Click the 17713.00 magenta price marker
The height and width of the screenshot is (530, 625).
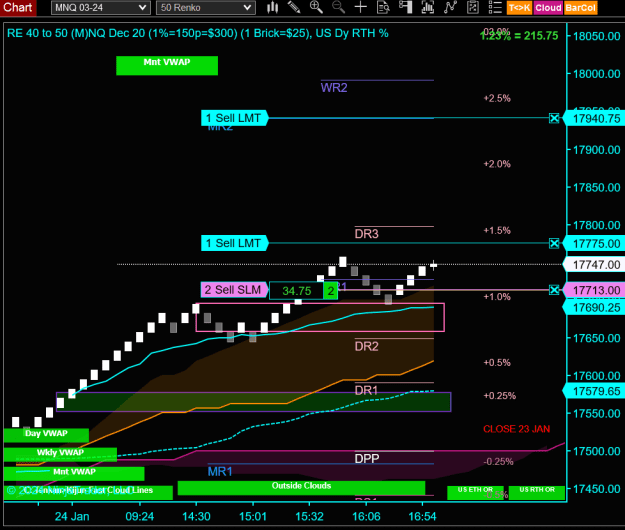[594, 290]
